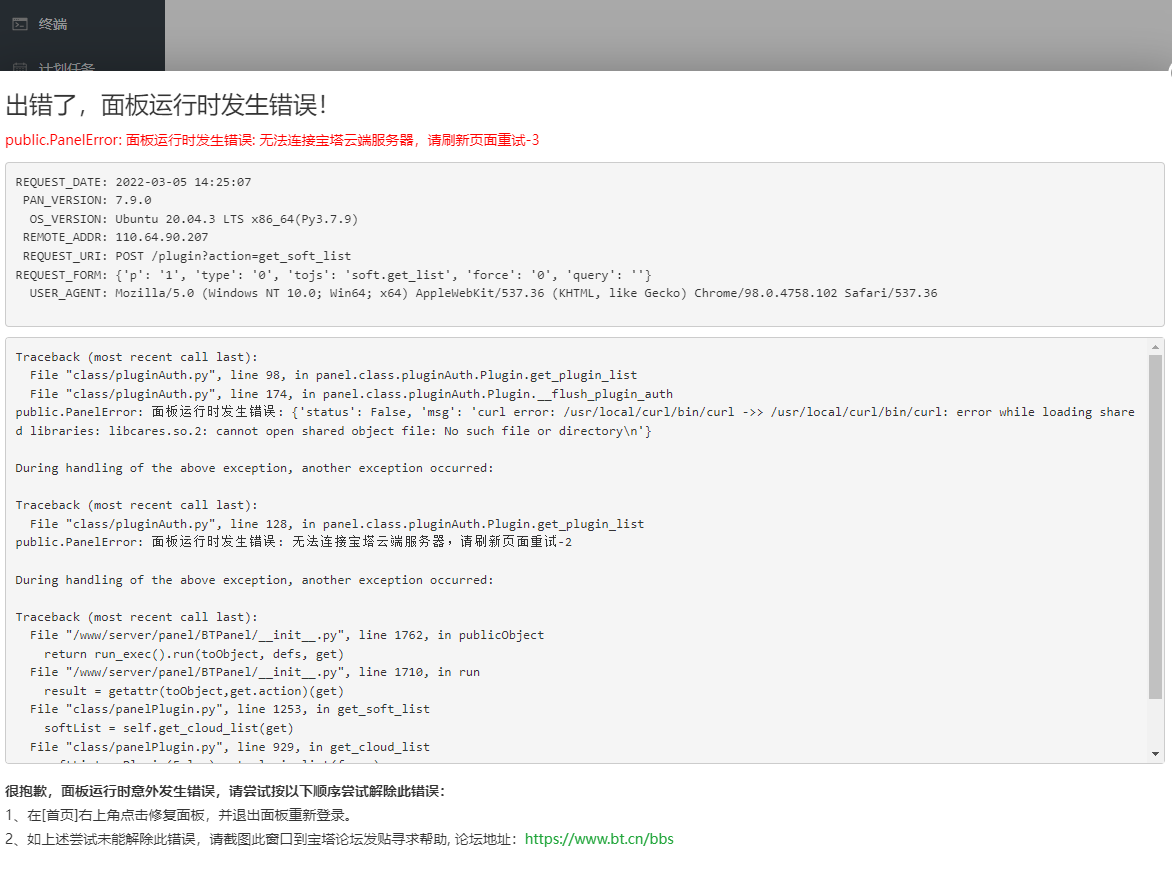
Task: Select the REQUEST_DATE 2022-03-05 14:25:07 line
Action: 133,182
